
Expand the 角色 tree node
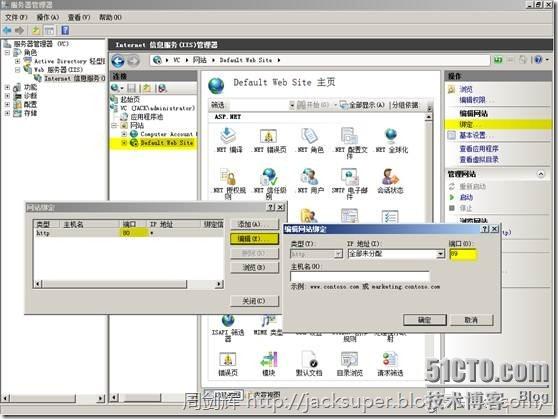click(x=7, y=53)
